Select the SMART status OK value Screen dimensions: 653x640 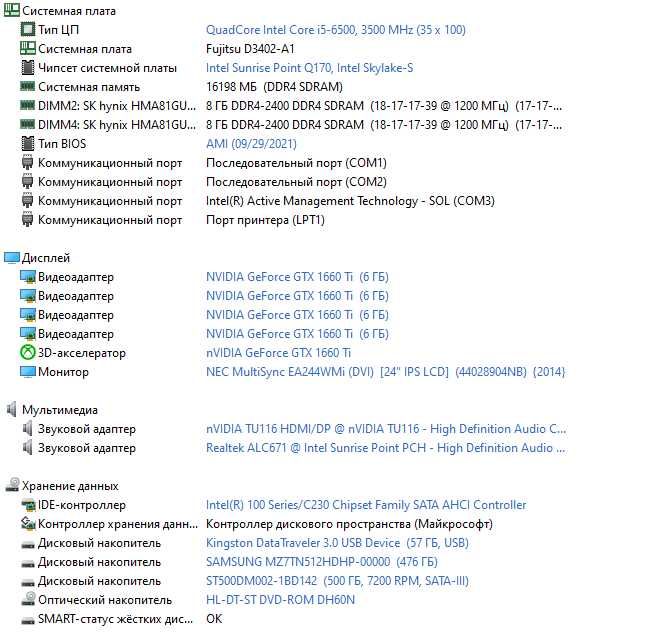click(x=214, y=619)
